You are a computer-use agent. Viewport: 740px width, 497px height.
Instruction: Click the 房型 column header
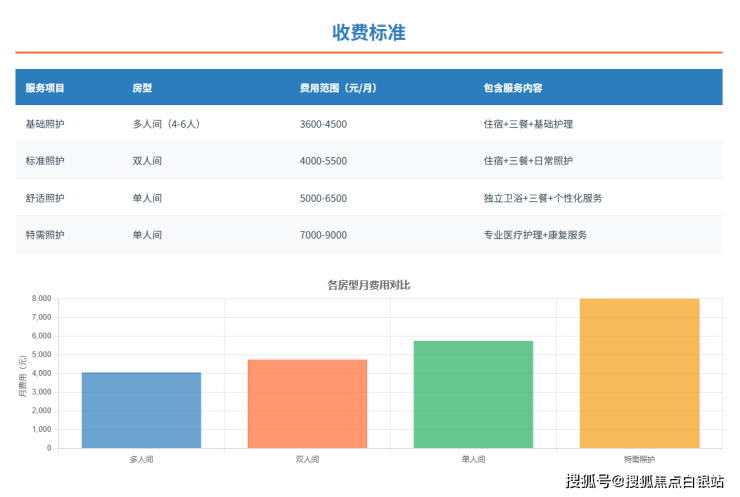[142, 88]
